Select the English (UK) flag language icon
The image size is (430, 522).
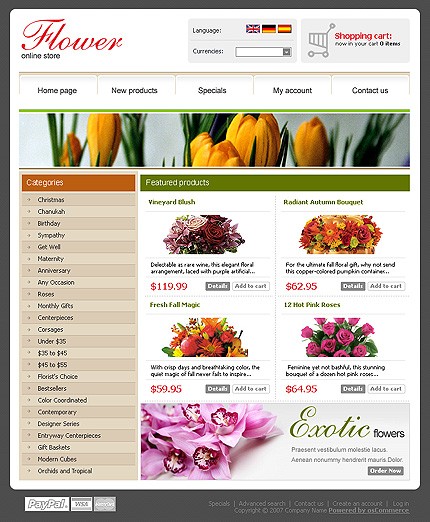(x=253, y=29)
